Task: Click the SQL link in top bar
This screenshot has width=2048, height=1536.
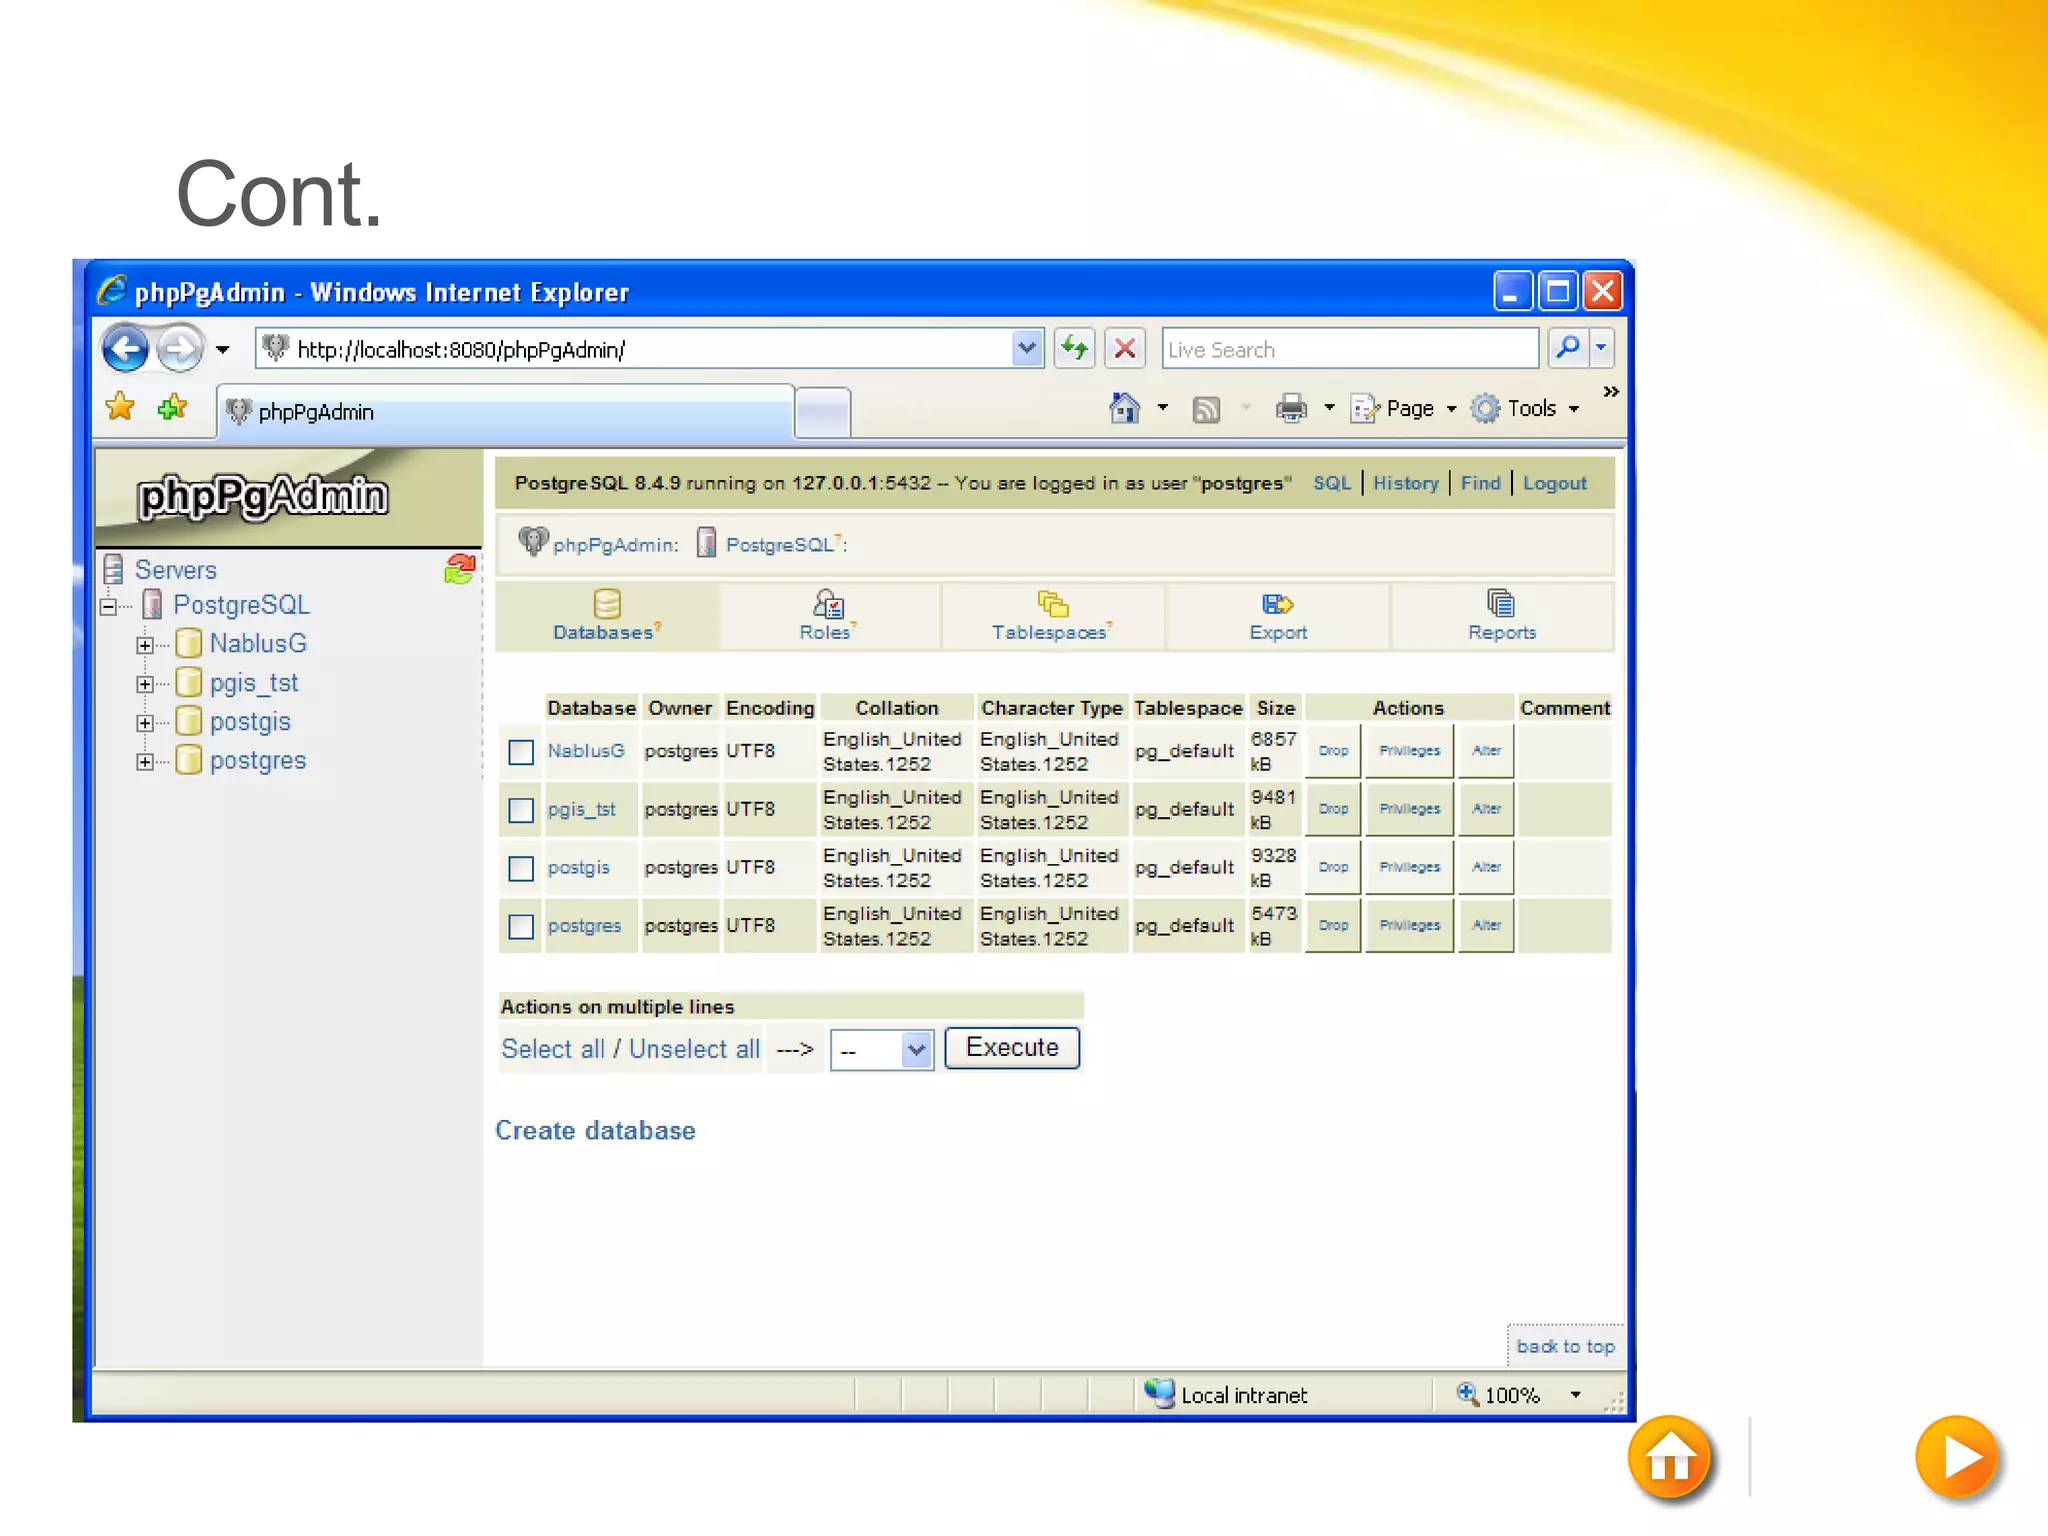Action: (x=1331, y=483)
